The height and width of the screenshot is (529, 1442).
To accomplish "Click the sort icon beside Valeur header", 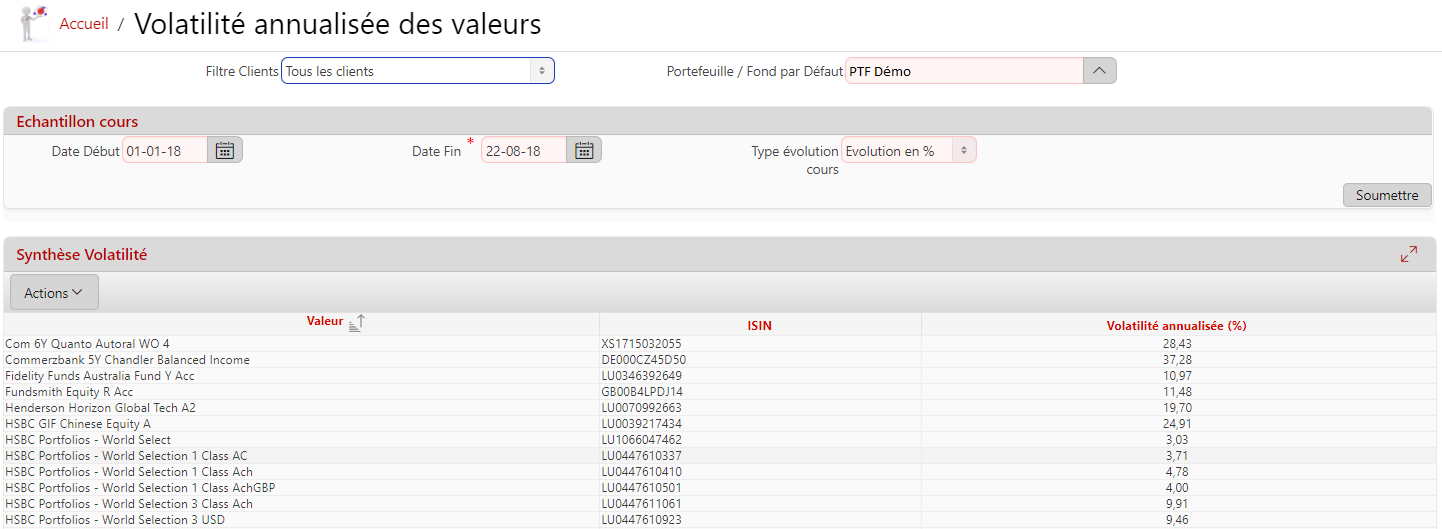I will tap(357, 323).
